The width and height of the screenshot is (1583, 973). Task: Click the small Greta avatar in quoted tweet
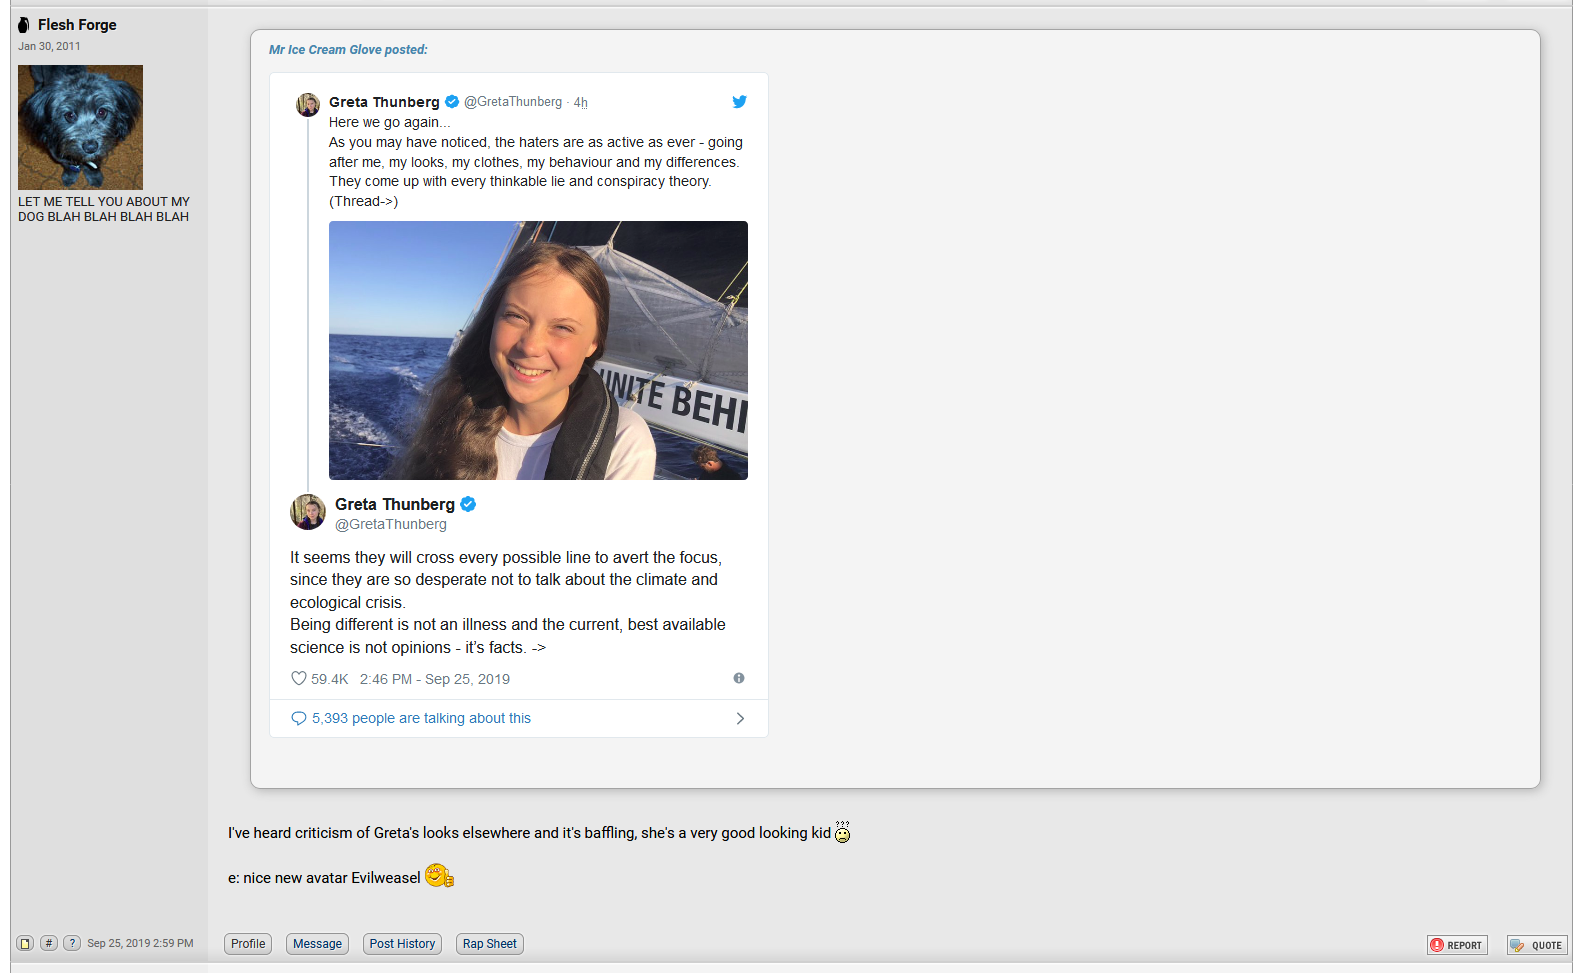(308, 104)
